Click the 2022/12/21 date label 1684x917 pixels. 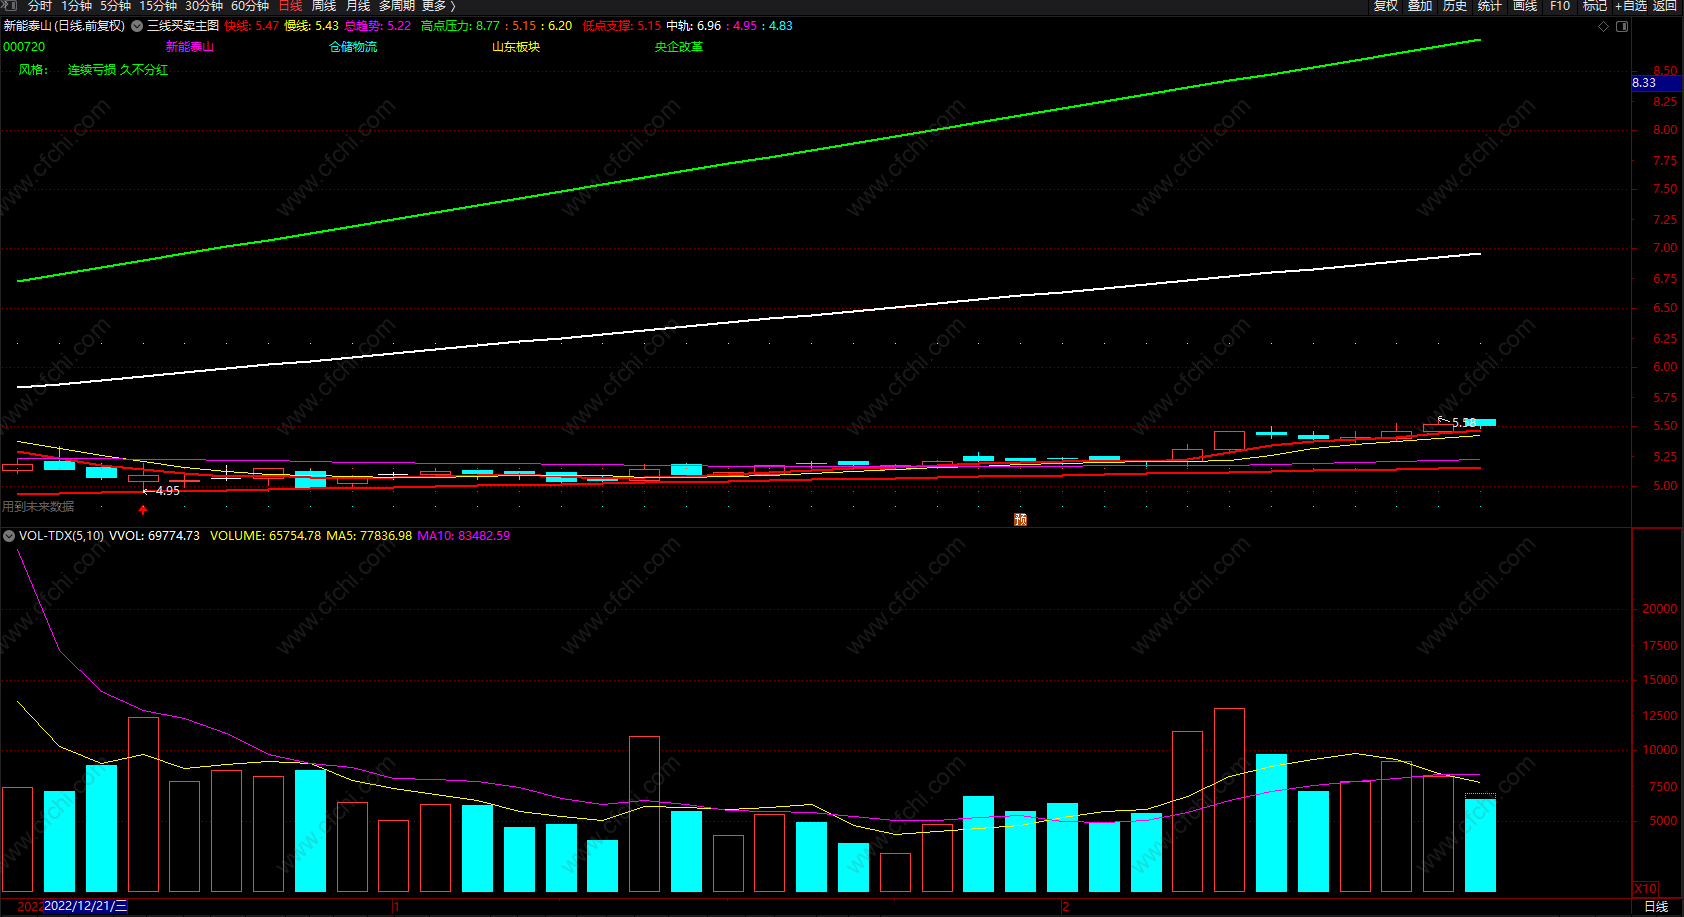pyautogui.click(x=86, y=906)
